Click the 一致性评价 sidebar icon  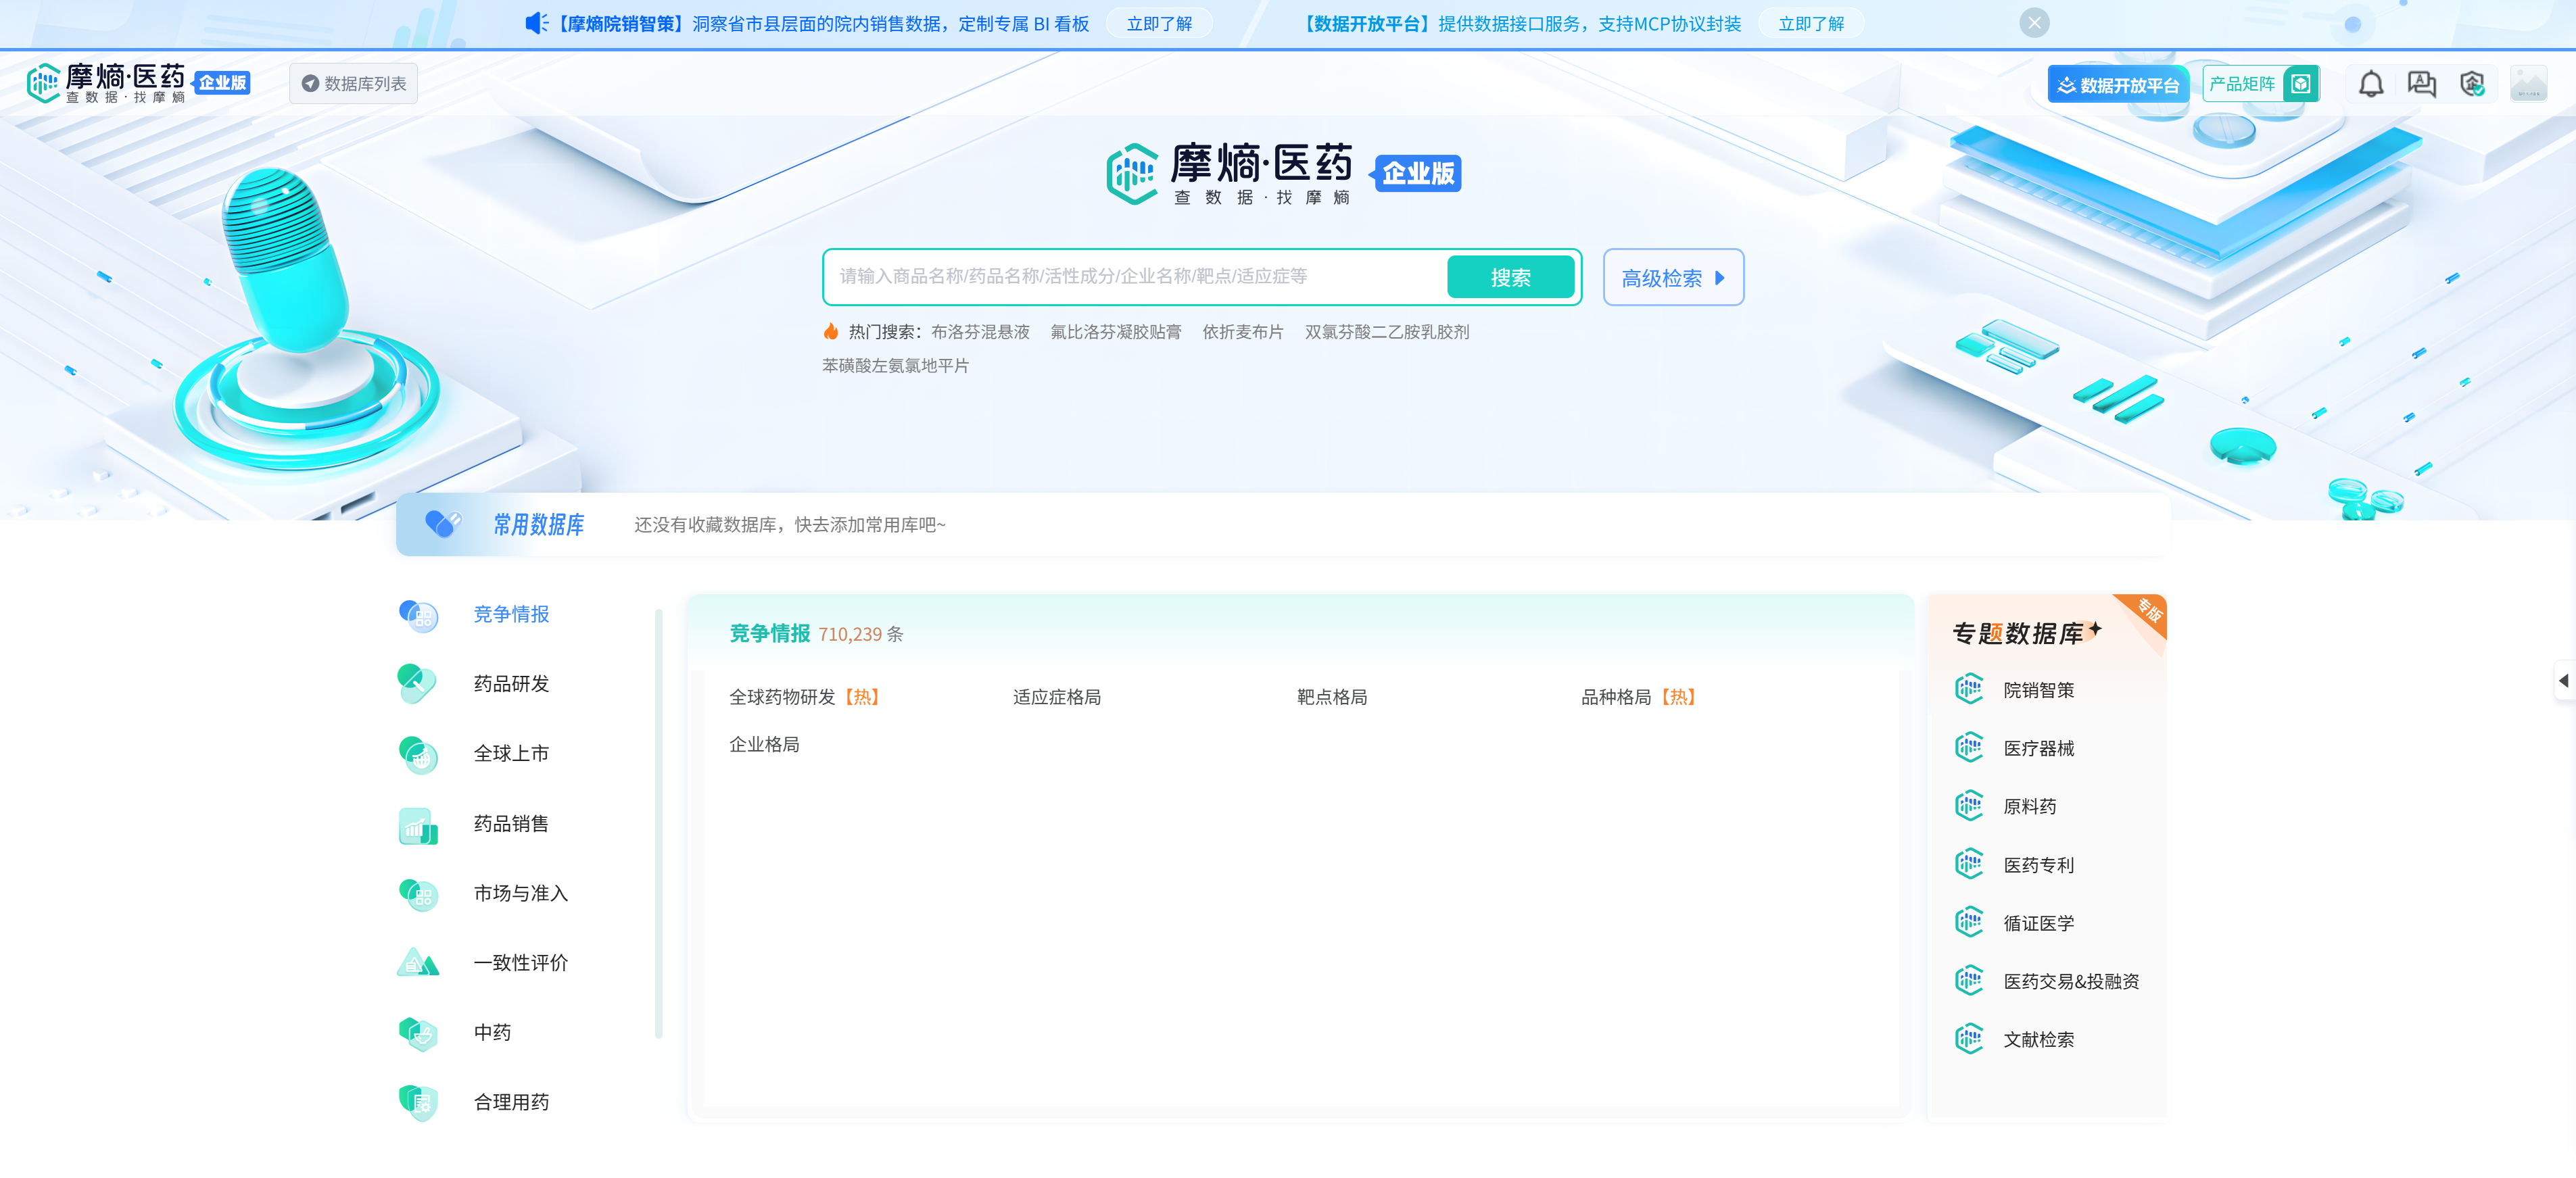coord(418,963)
